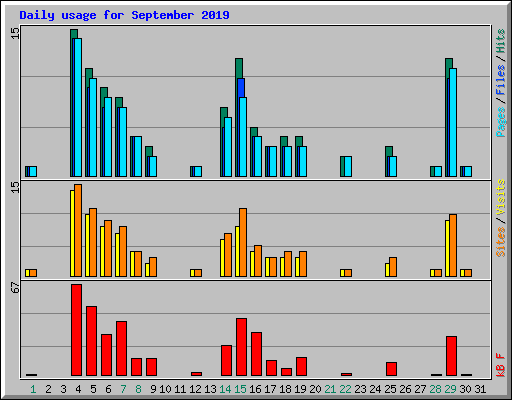Click day label 1 on the x-axis

click(x=33, y=389)
